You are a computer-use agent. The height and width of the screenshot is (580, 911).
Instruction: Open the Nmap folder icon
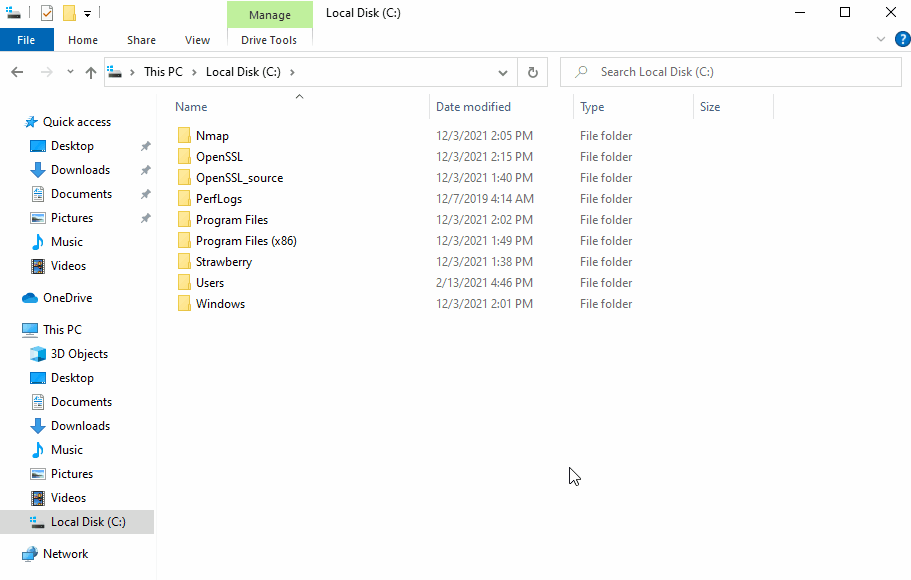pos(184,136)
